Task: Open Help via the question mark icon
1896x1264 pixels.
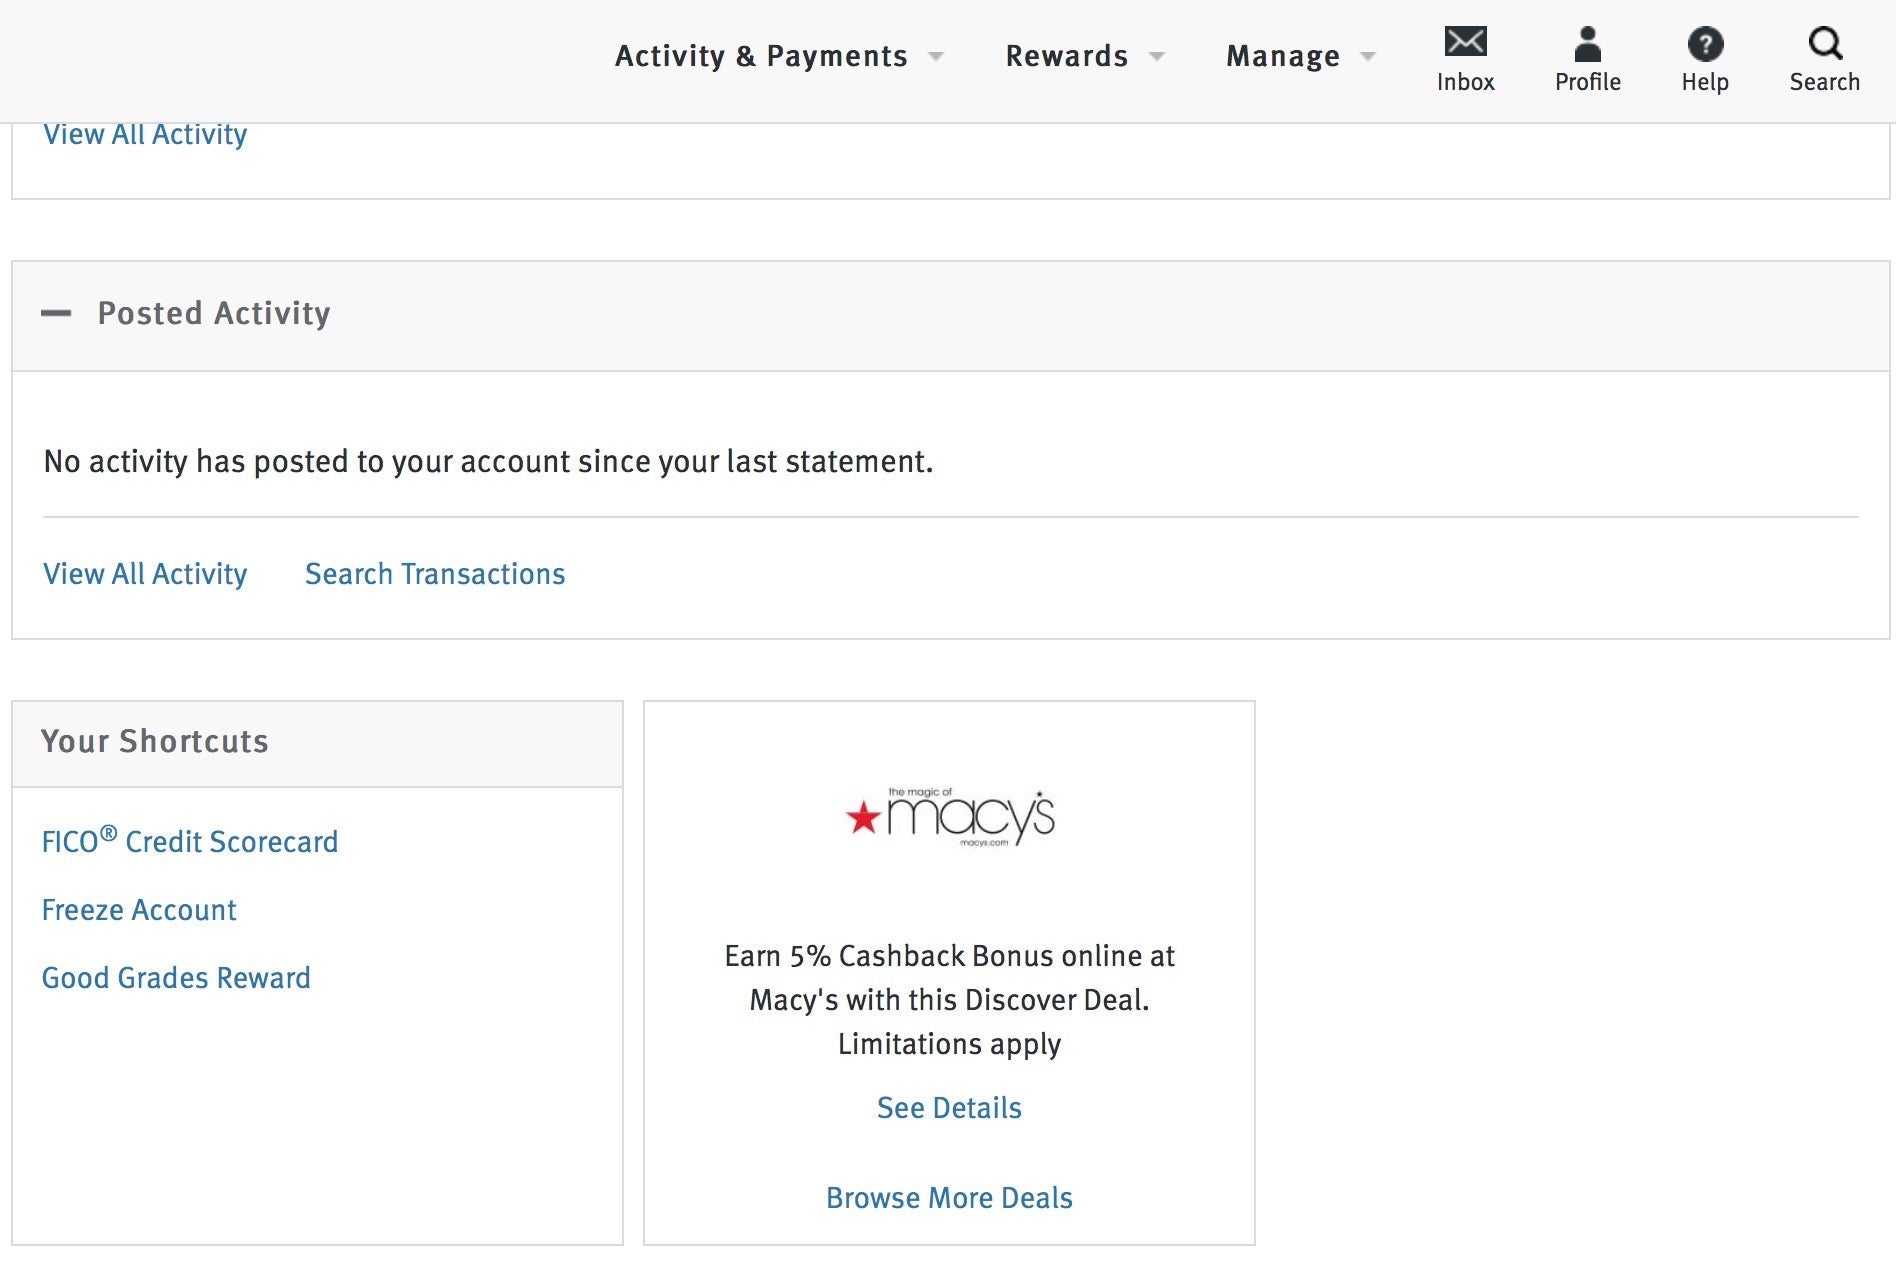Action: pos(1704,44)
